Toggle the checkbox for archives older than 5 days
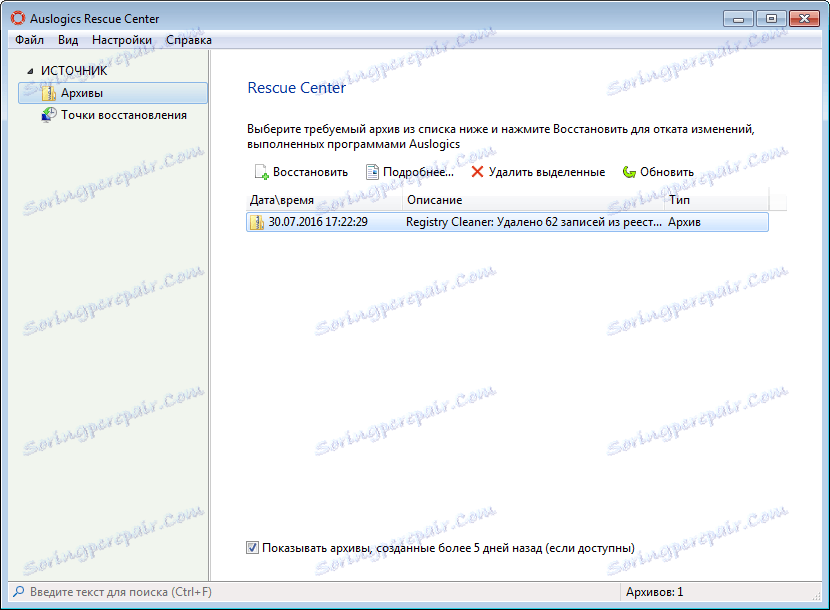This screenshot has width=830, height=610. pyautogui.click(x=252, y=548)
